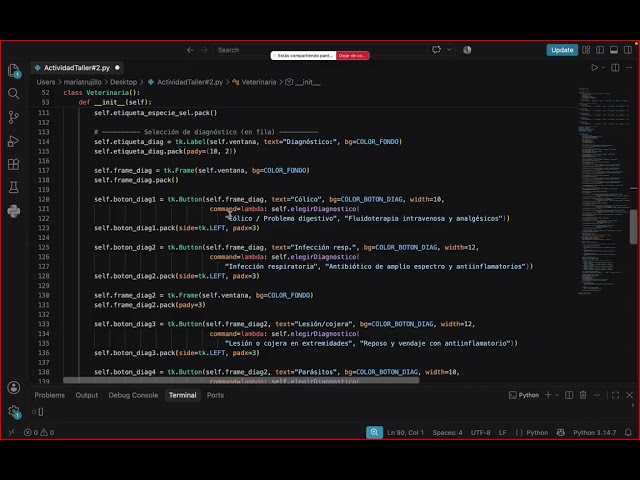Viewport: 640px width, 480px height.
Task: Open Customize Layout icon
Action: click(x=586, y=50)
